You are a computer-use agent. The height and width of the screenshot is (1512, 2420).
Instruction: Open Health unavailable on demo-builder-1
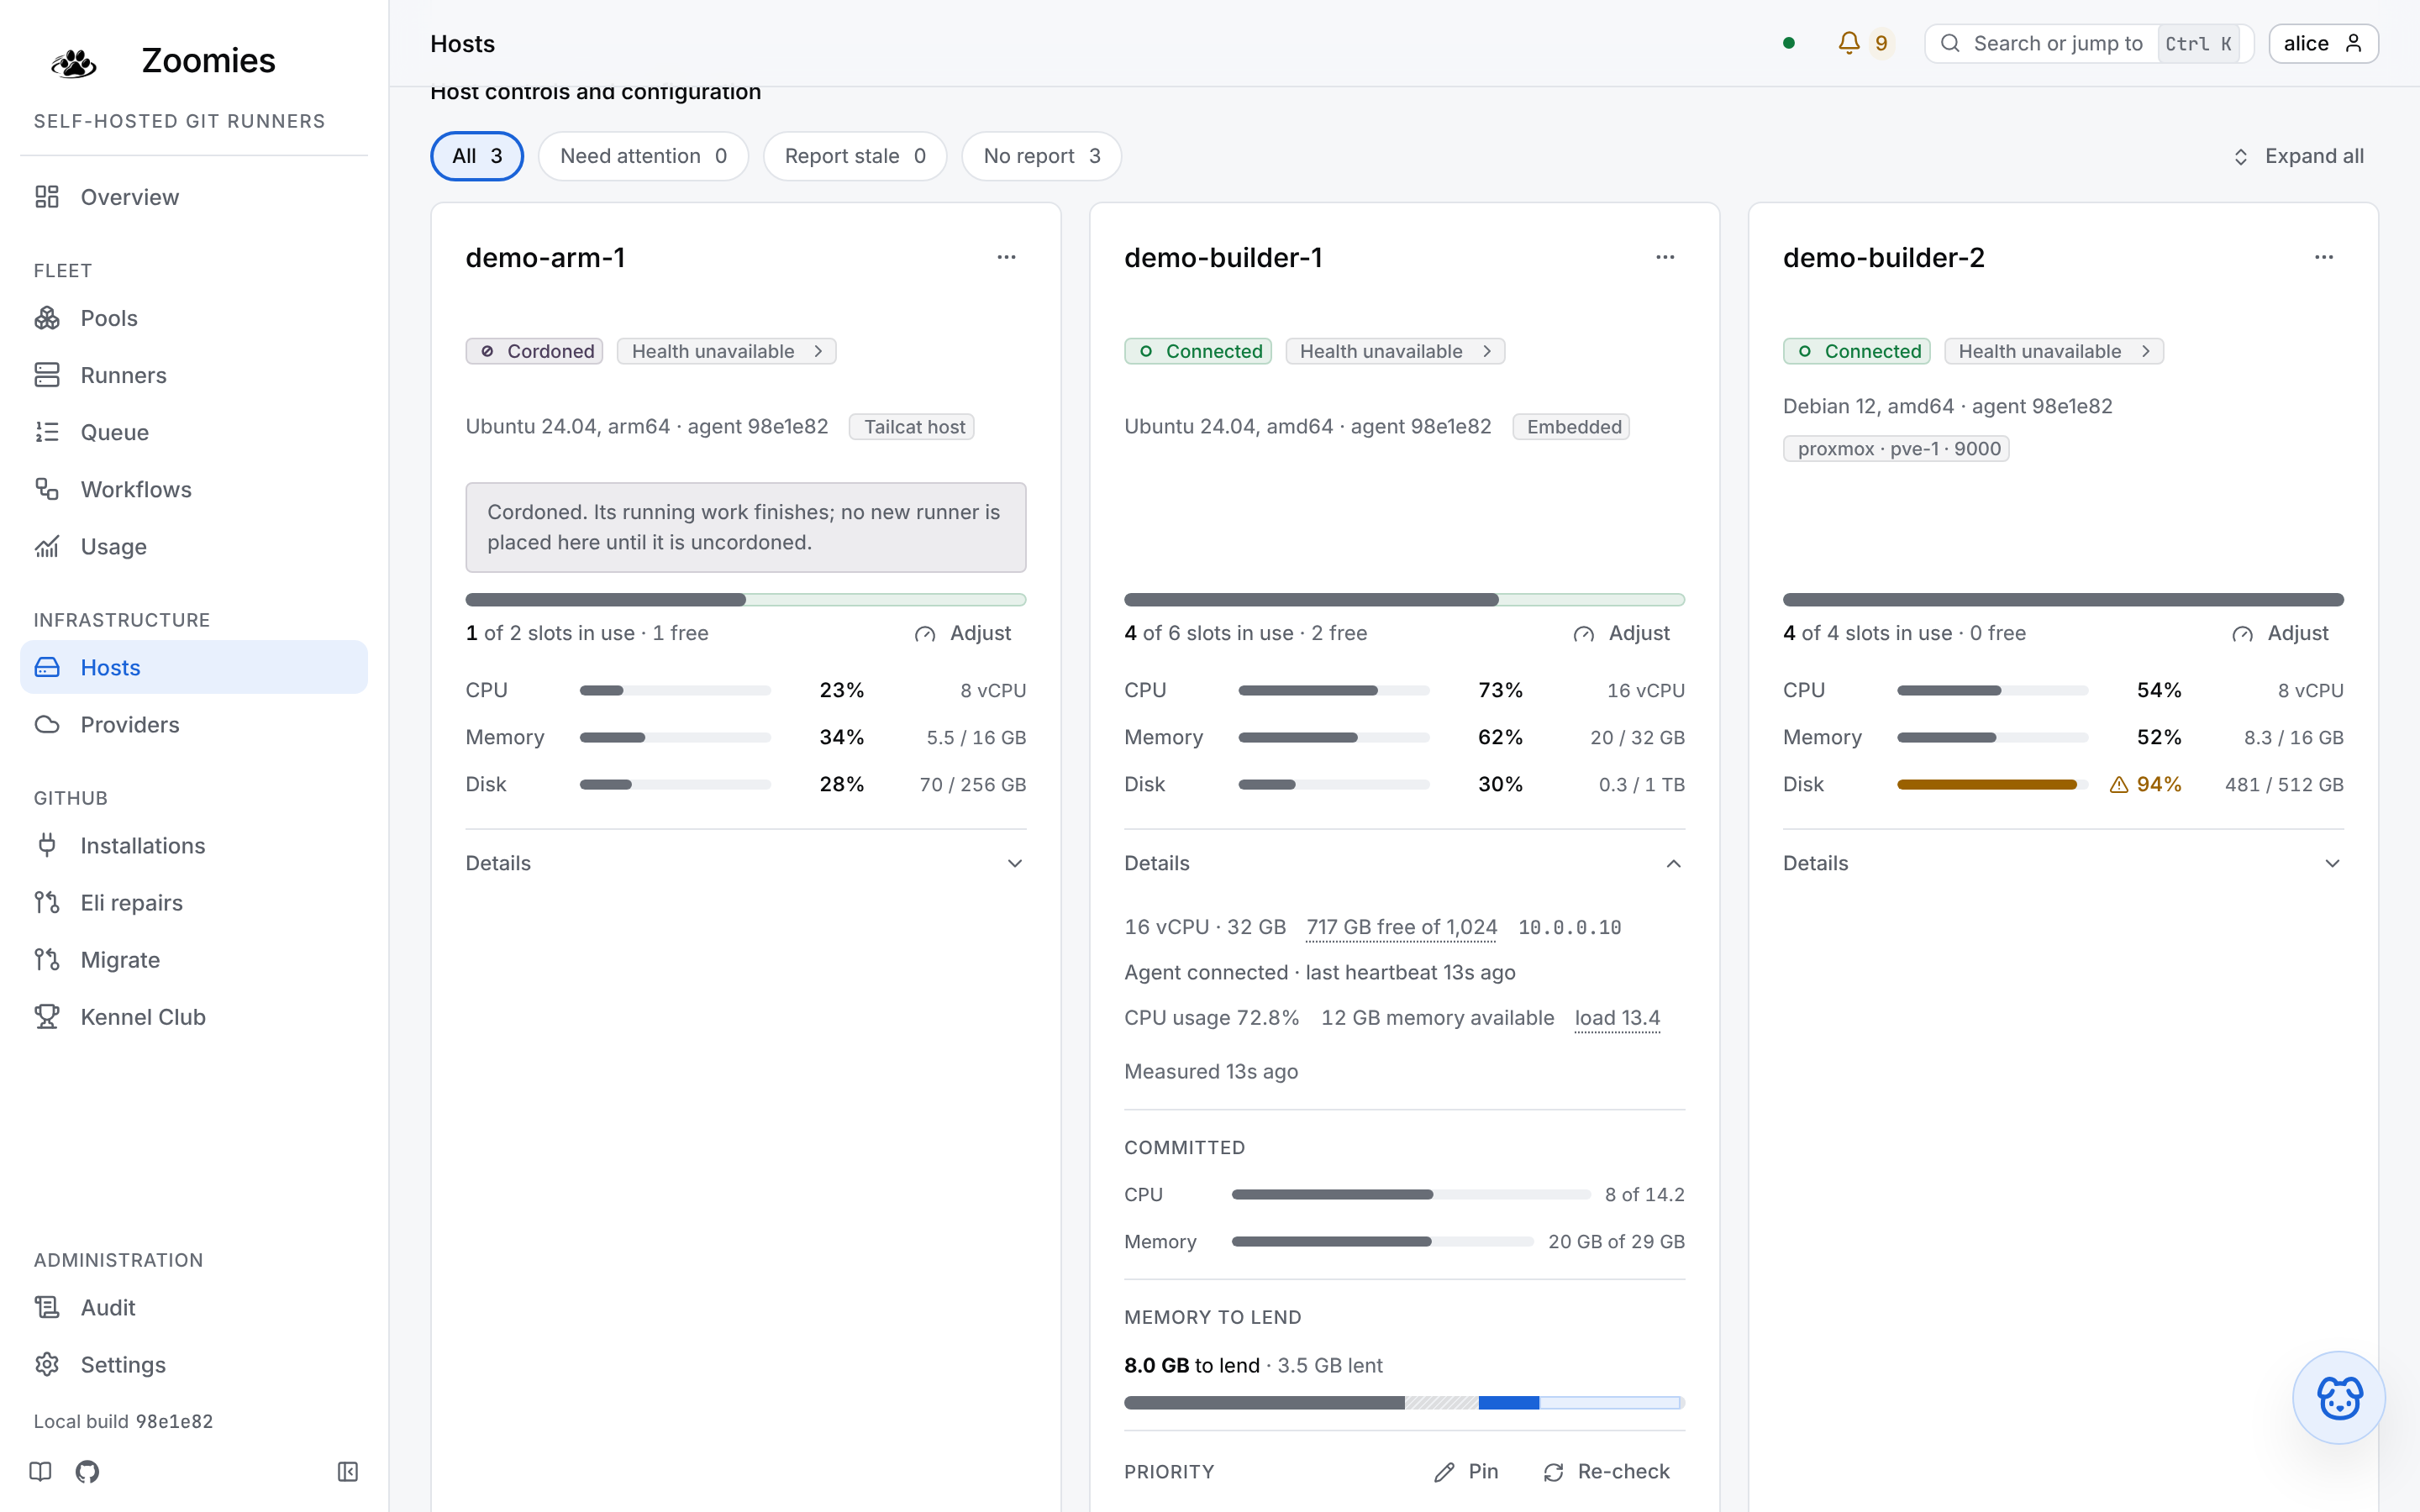tap(1395, 351)
